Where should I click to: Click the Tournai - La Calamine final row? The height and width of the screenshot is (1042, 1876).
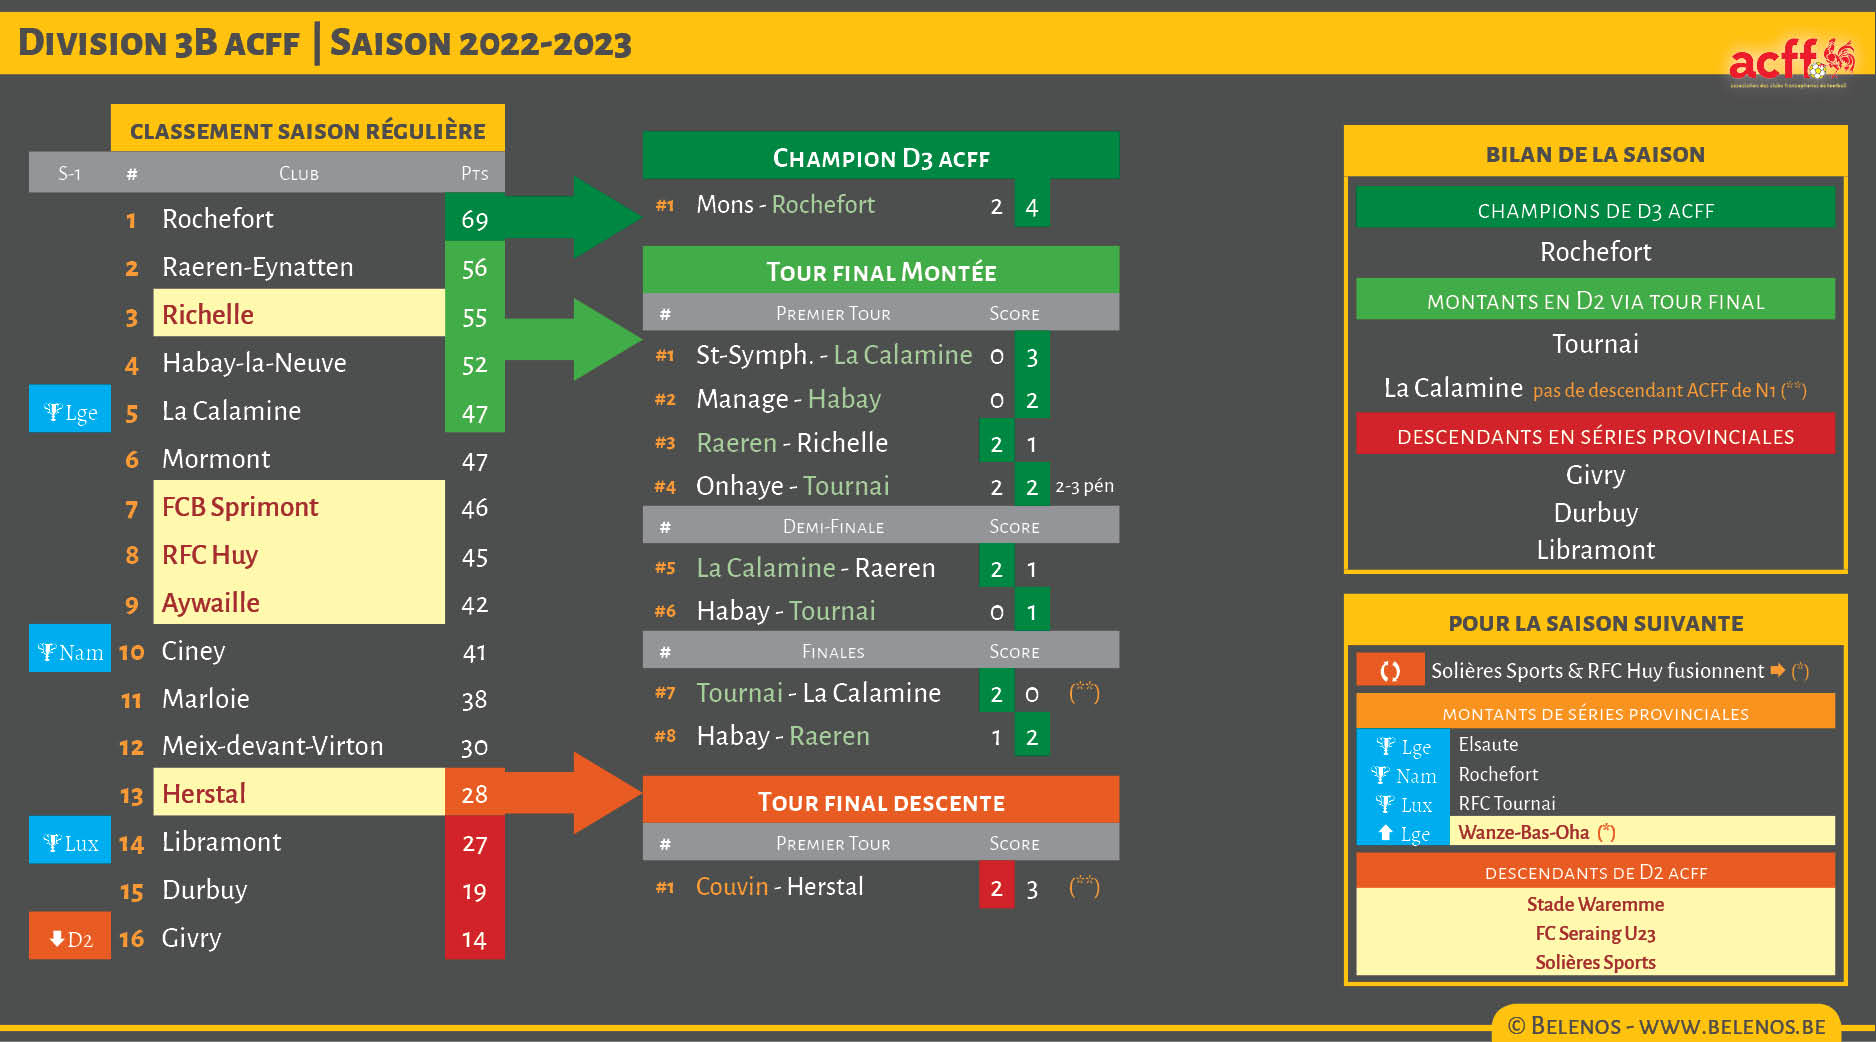coord(818,693)
